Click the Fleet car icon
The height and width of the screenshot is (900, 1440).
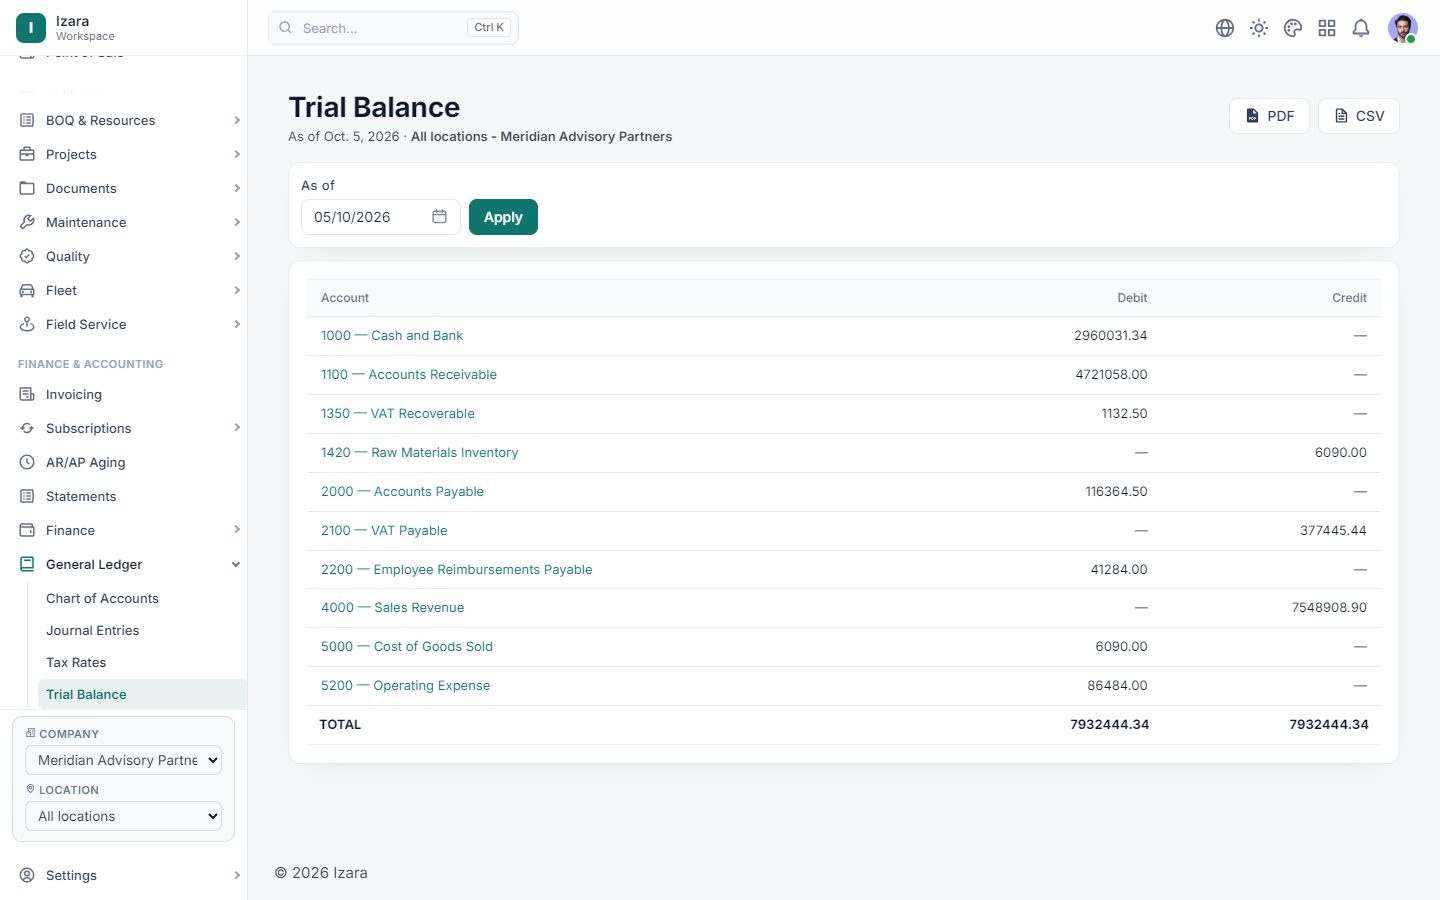(x=27, y=290)
